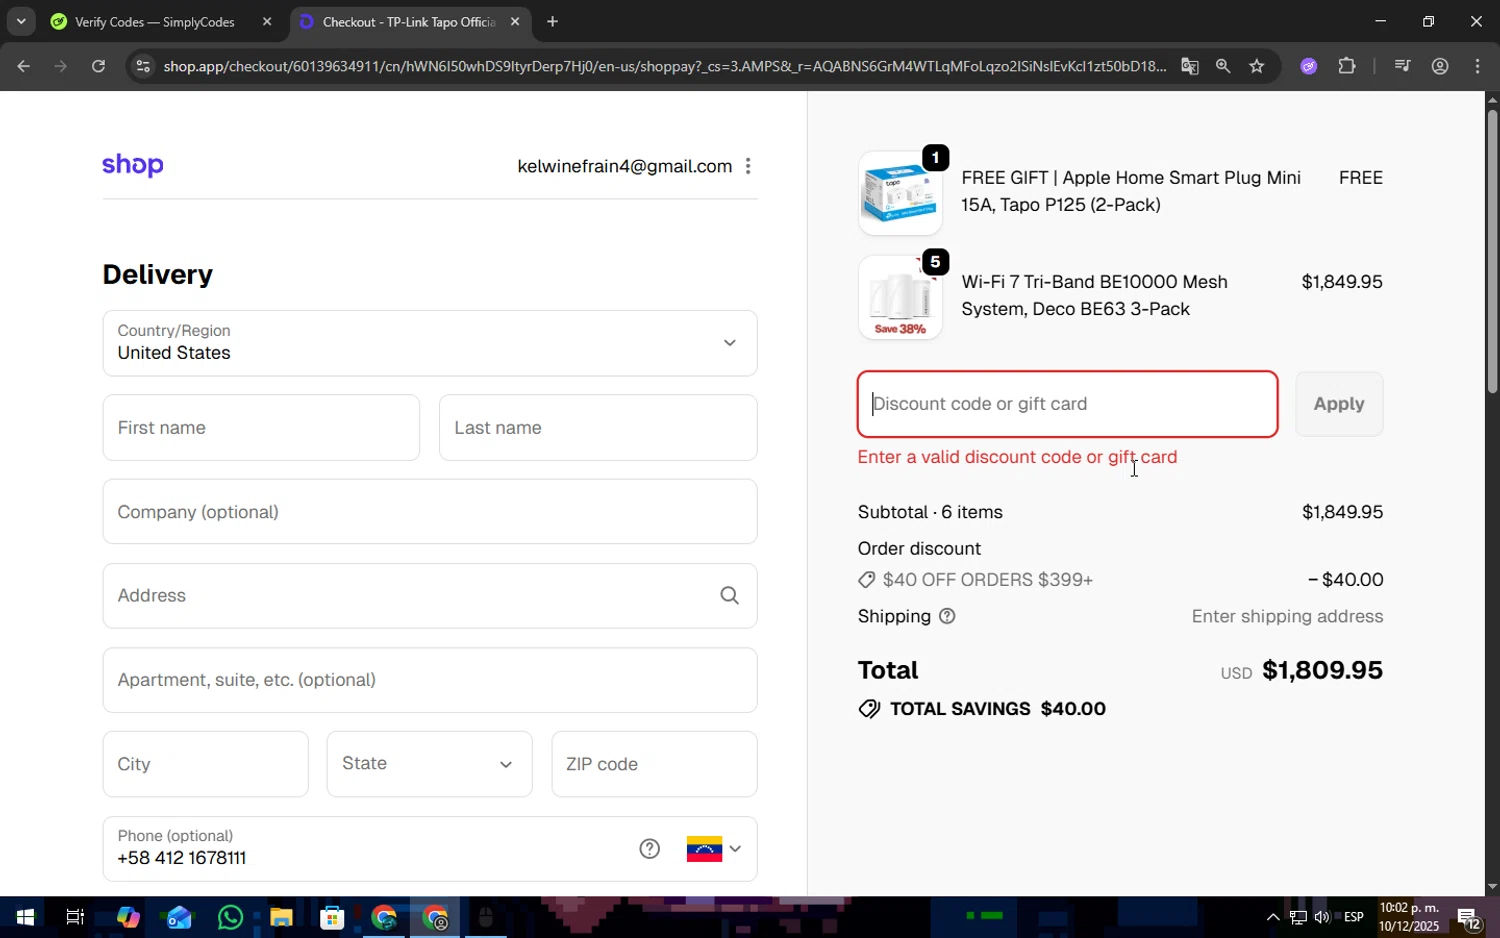
Task: Open phone country flag selector
Action: [714, 849]
